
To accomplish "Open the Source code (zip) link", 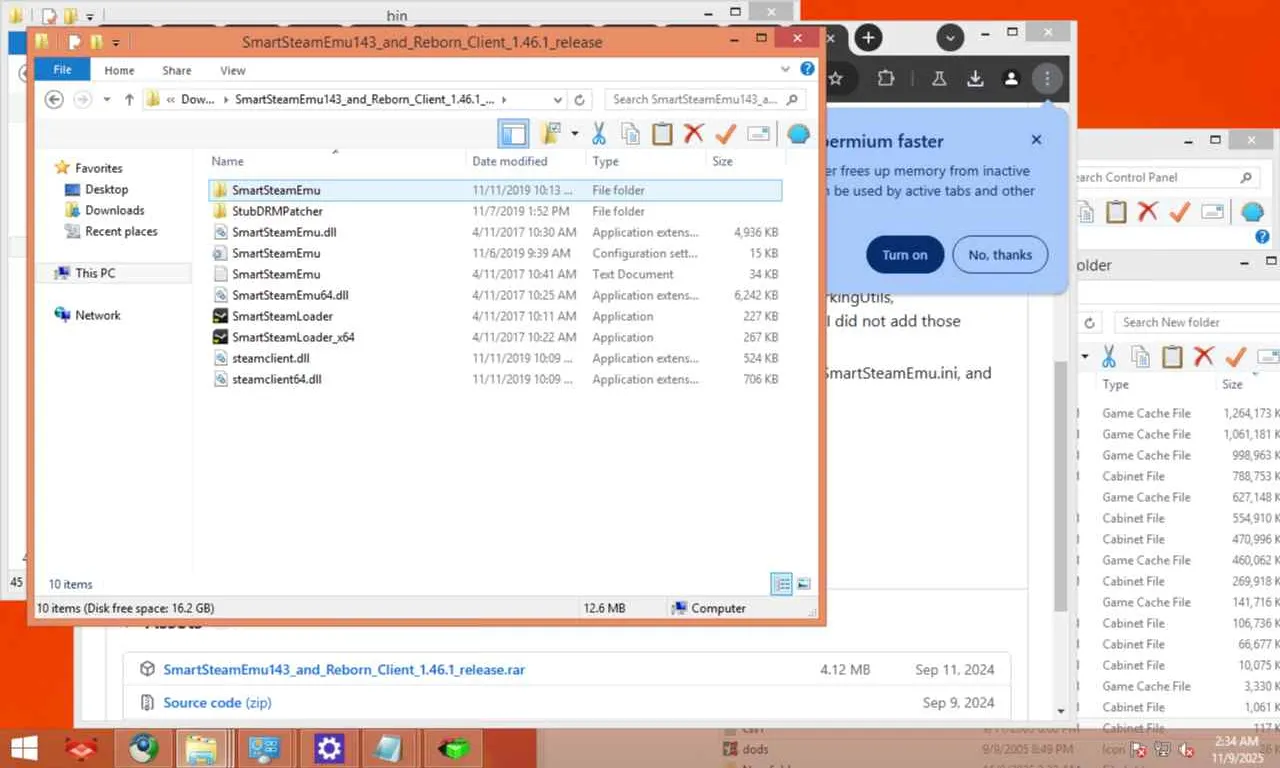I will coord(217,702).
